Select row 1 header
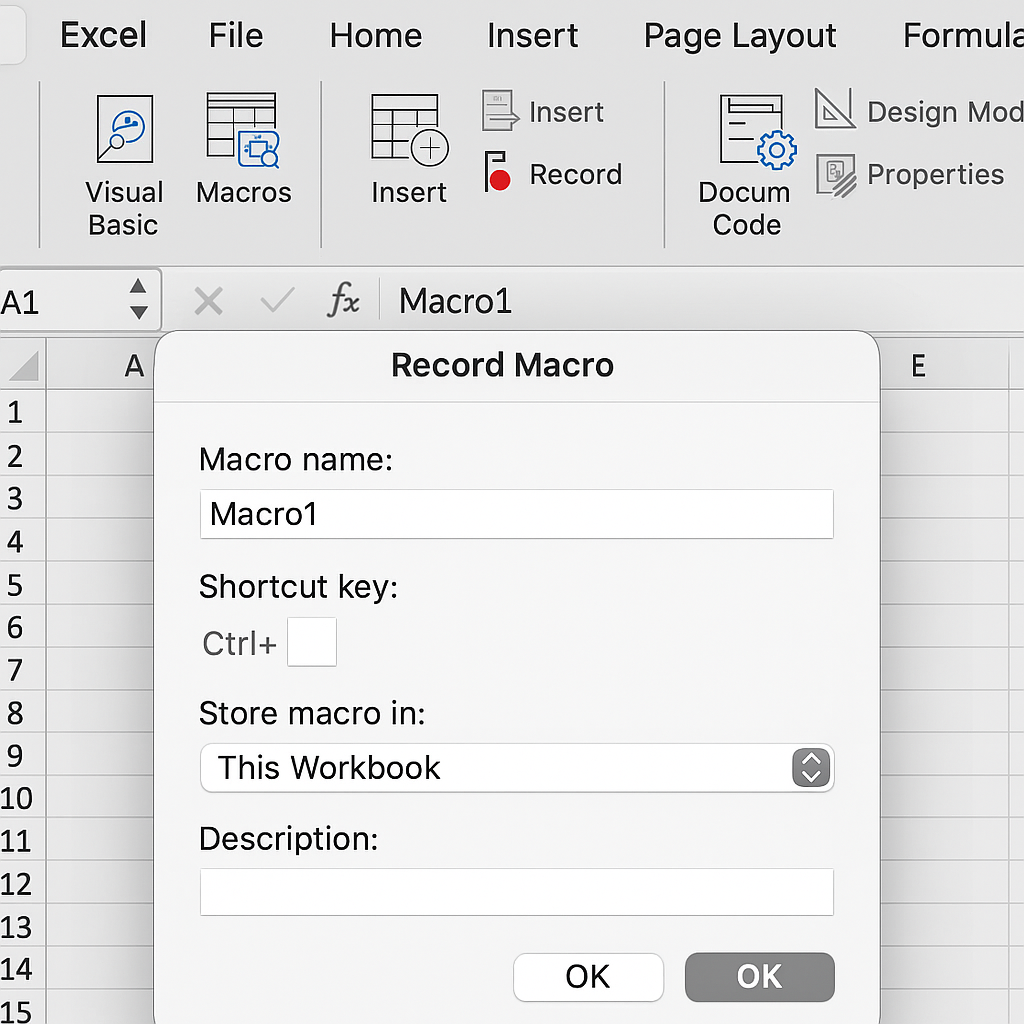1024x1024 pixels. [x=22, y=411]
